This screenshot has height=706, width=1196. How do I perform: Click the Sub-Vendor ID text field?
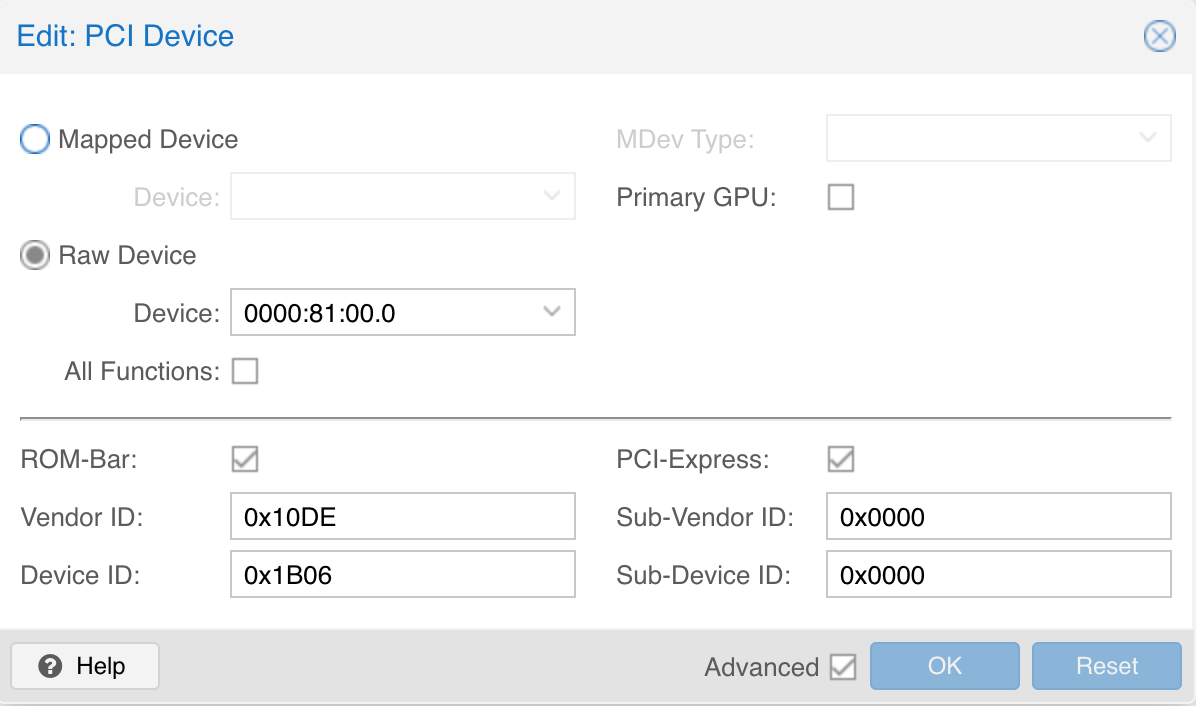998,516
